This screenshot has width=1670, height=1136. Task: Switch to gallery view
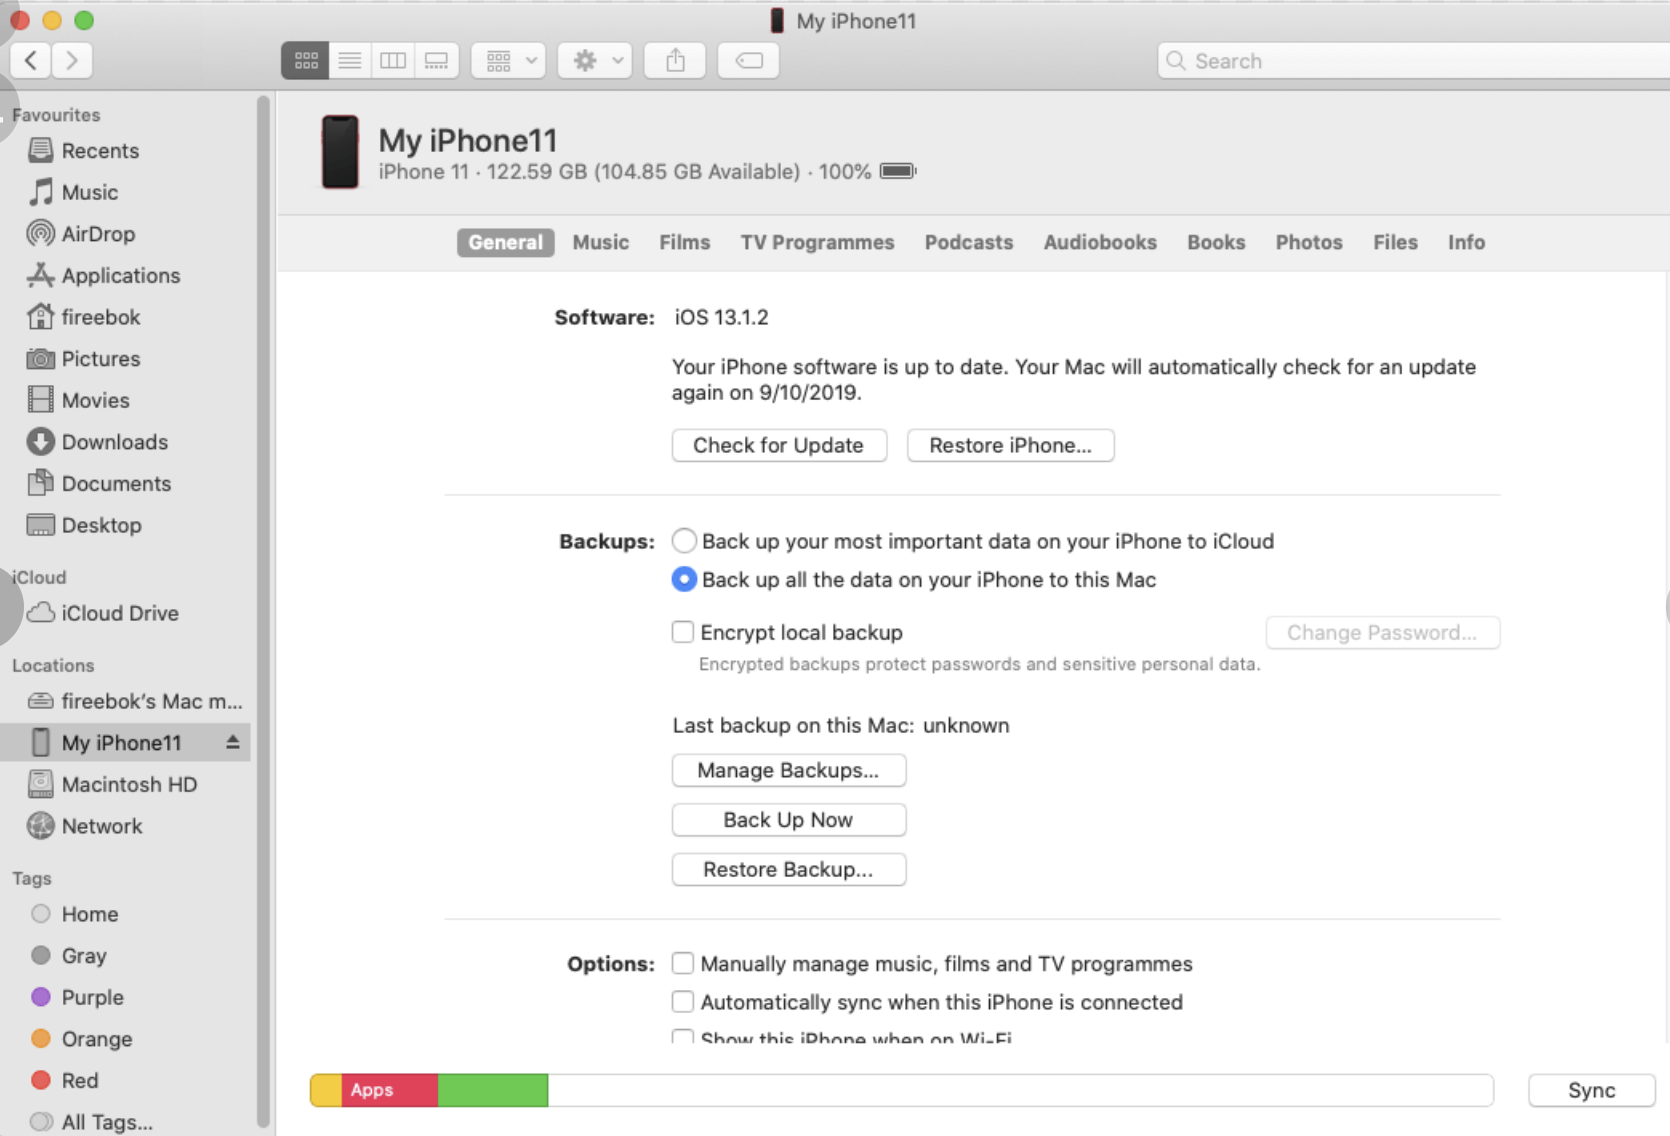(437, 61)
